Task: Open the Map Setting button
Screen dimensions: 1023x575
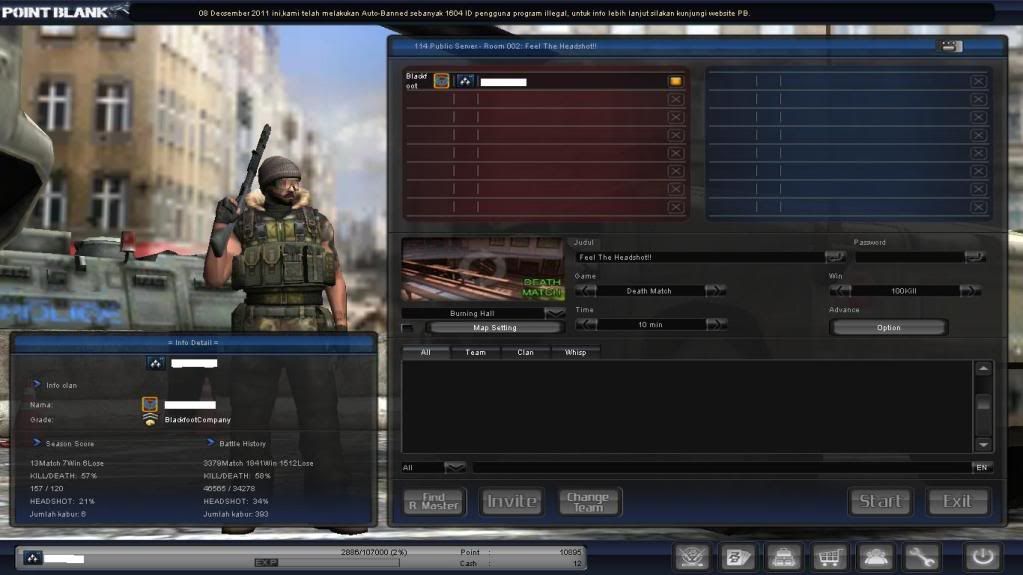Action: 495,328
